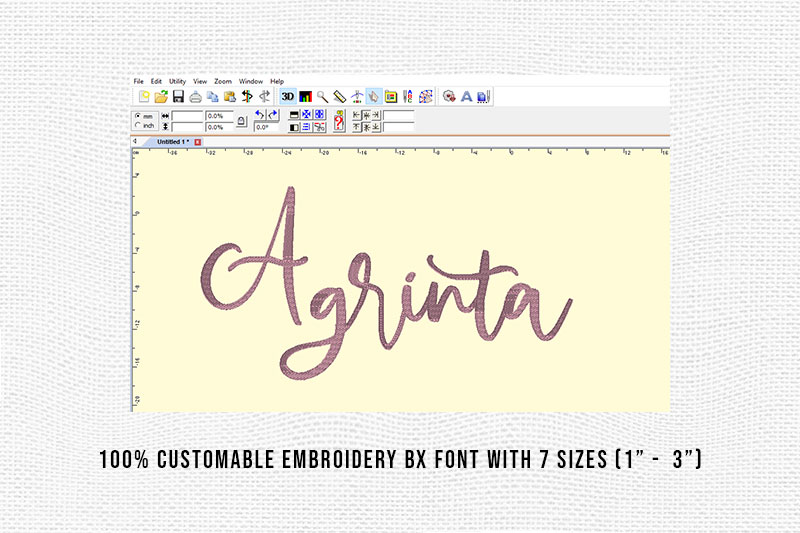Image resolution: width=800 pixels, height=533 pixels.
Task: Click the align vertical middle icon
Action: [x=366, y=127]
